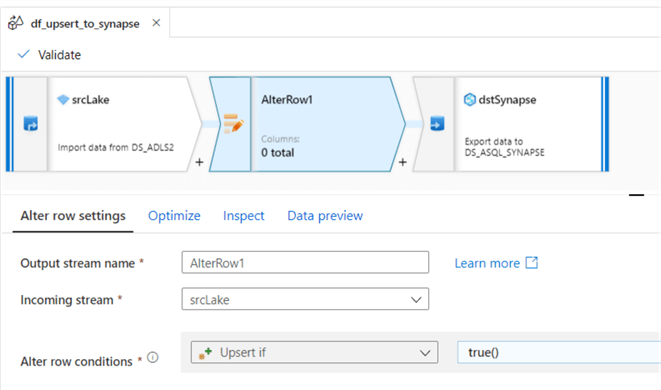Open the Data preview tab

(325, 216)
